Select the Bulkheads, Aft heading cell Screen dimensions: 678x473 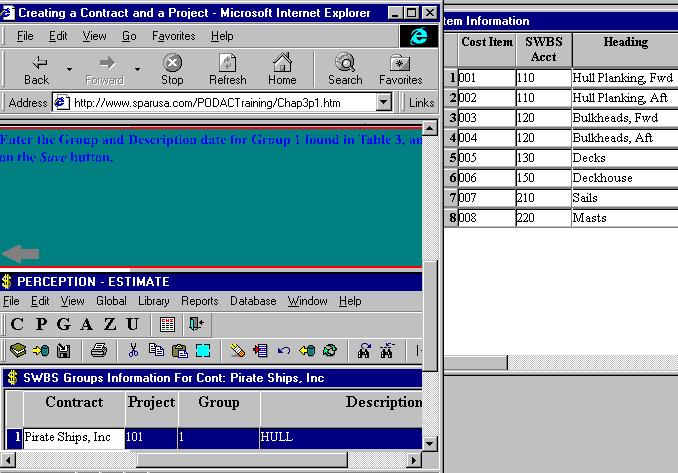[625, 138]
